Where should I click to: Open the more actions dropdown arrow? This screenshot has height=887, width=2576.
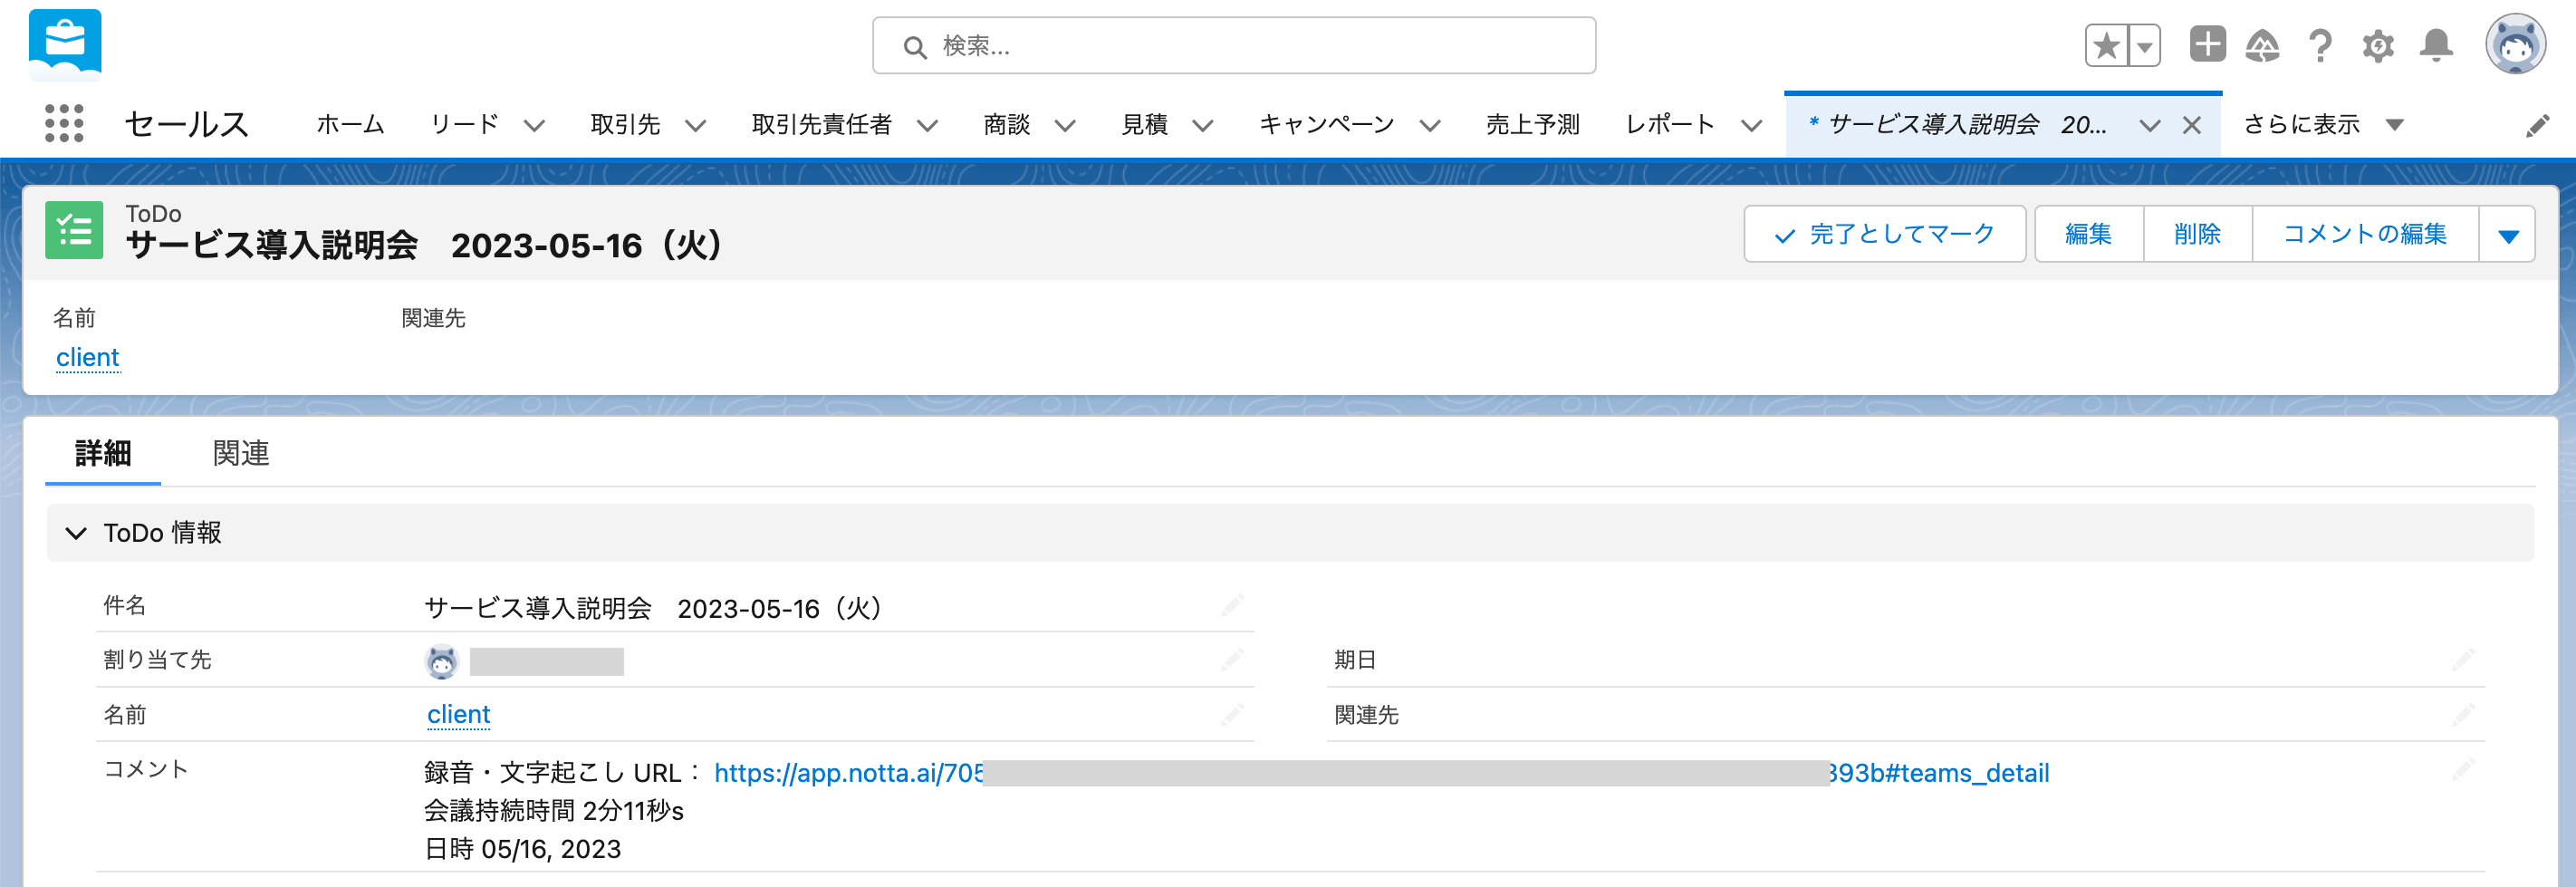(2507, 235)
